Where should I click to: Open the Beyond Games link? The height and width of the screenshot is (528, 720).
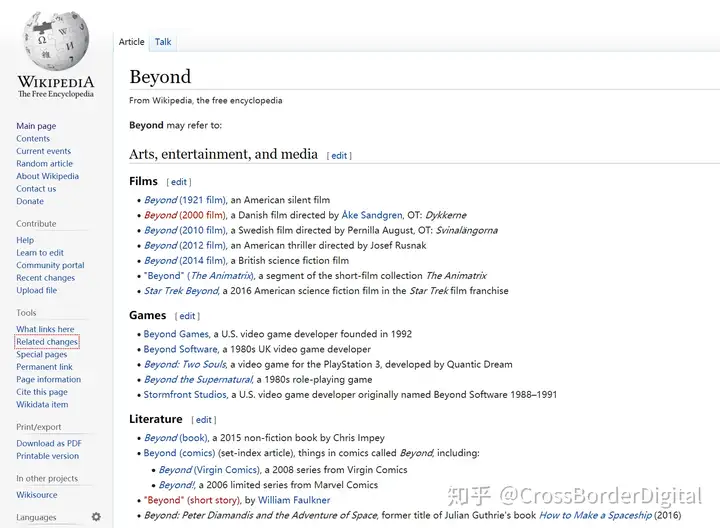(176, 334)
